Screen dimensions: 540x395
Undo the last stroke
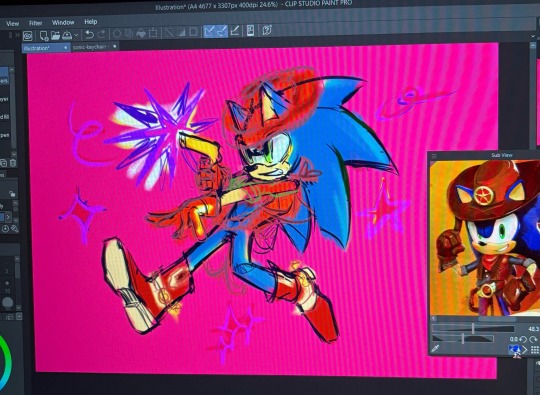[x=90, y=34]
